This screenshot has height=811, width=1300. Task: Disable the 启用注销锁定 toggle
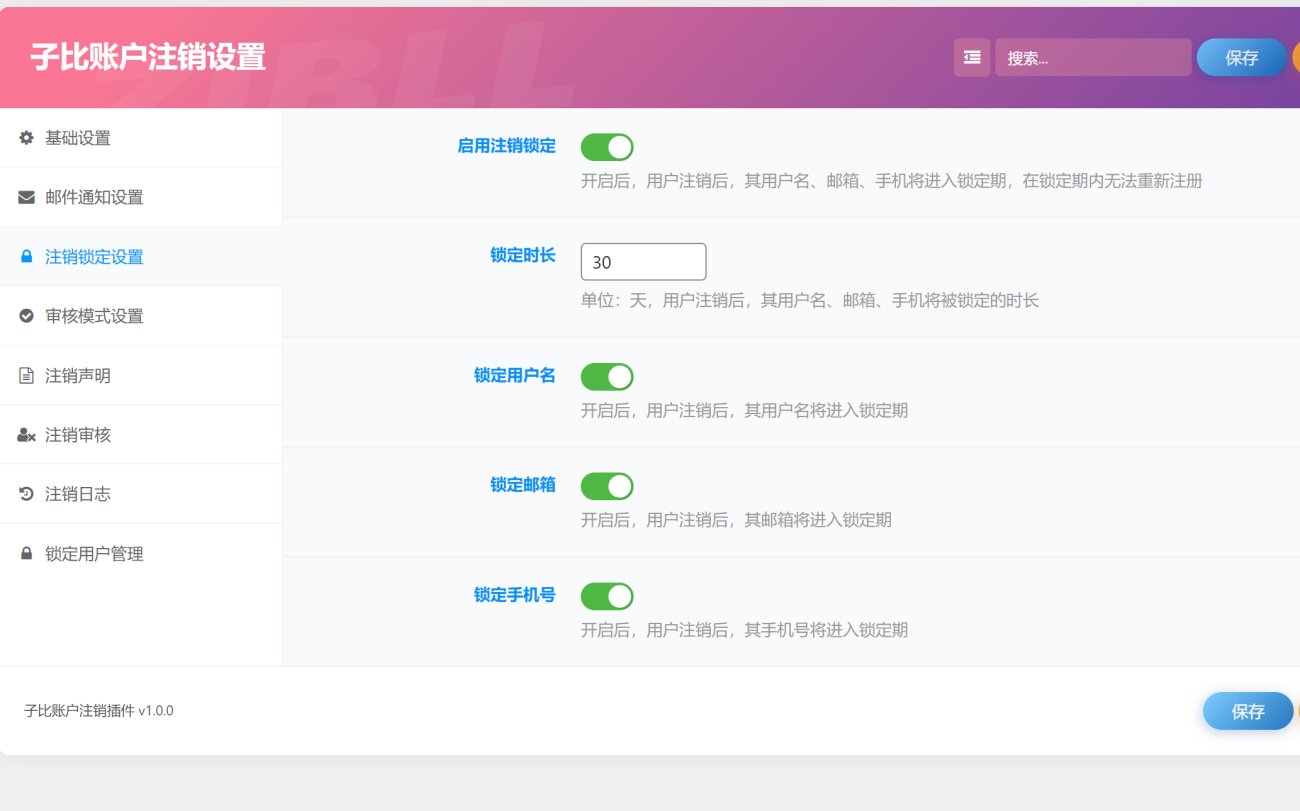coord(607,146)
